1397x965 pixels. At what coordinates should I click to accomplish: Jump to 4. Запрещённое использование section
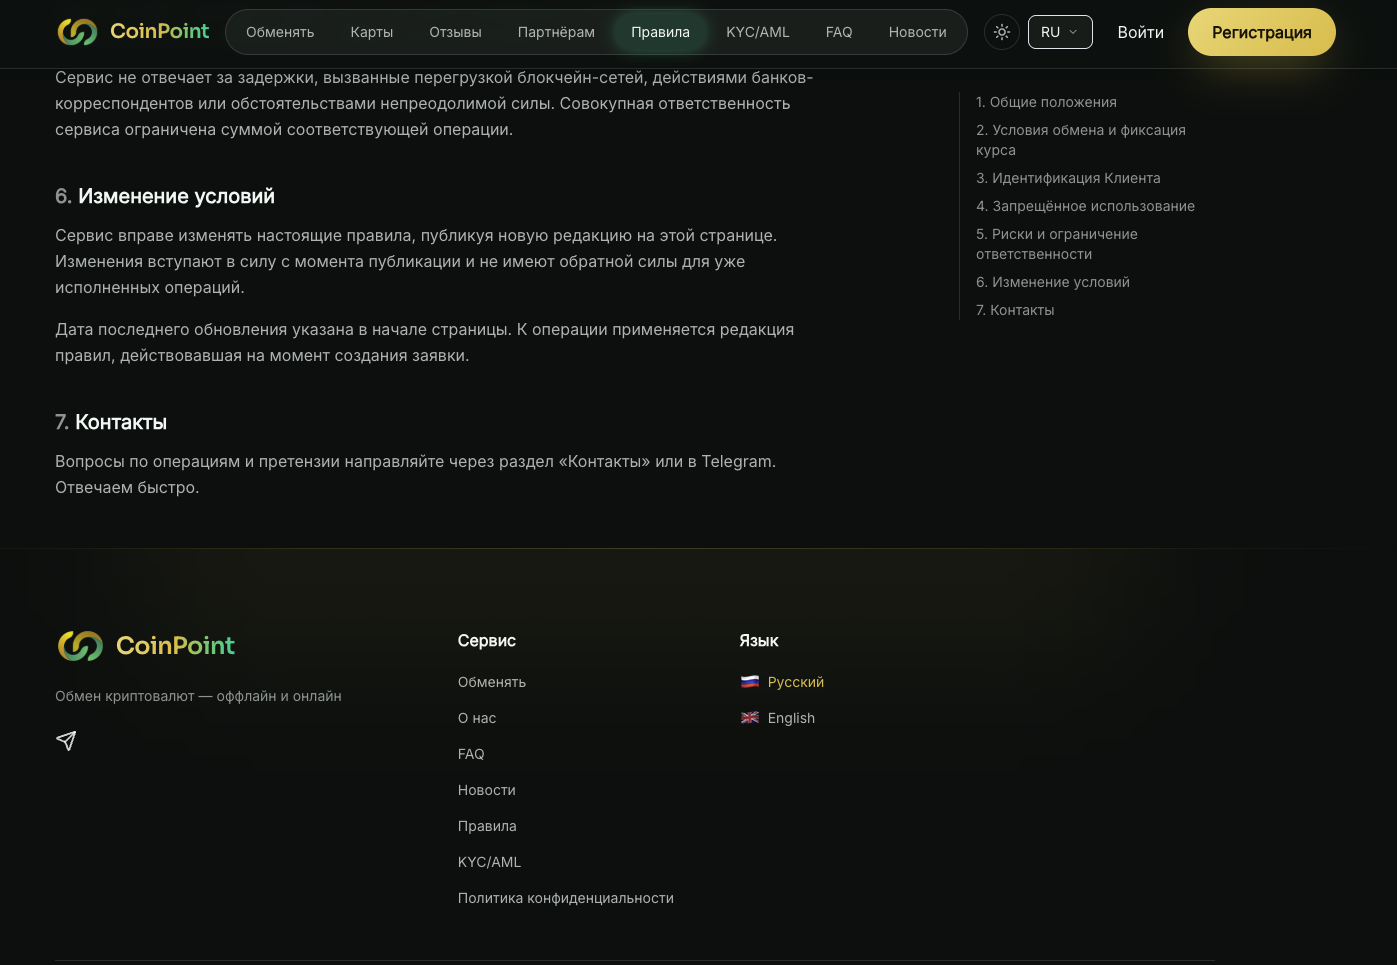(x=1085, y=206)
